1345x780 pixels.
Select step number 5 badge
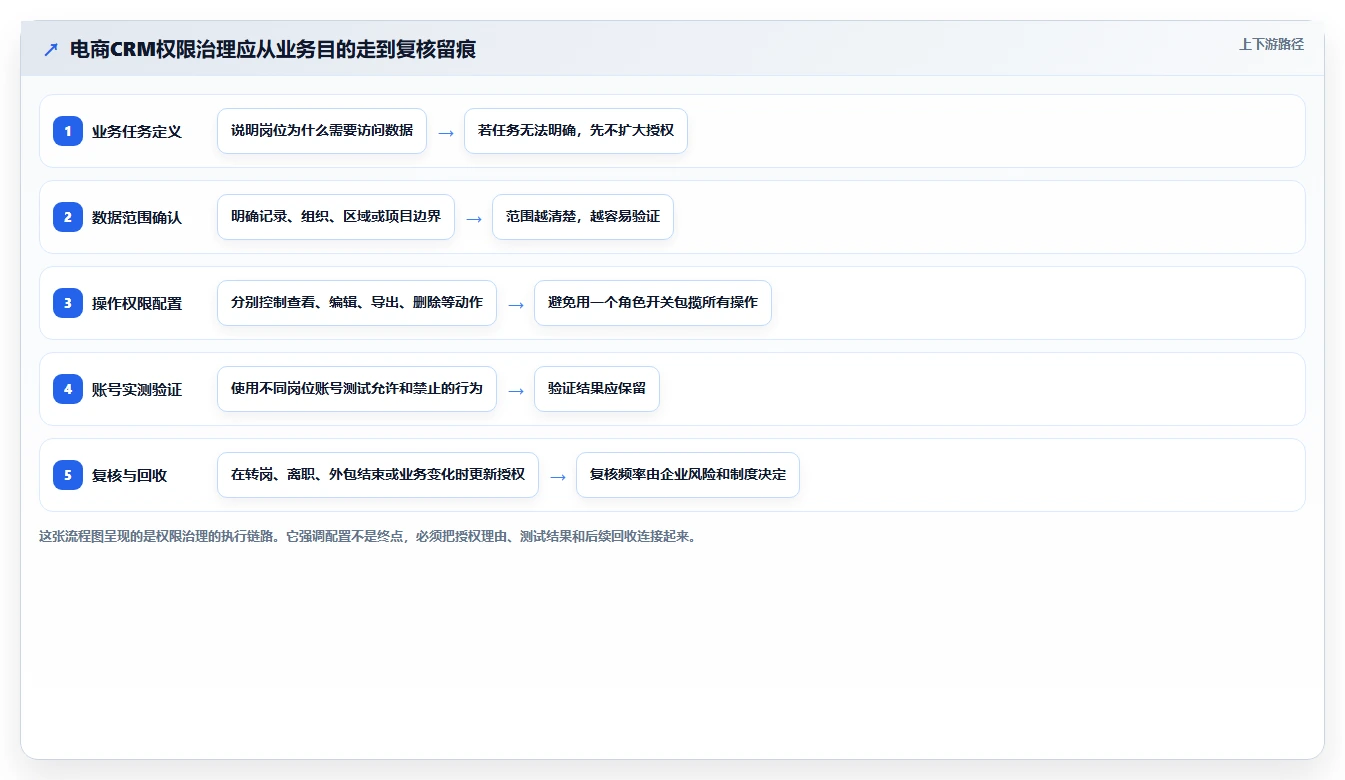68,474
